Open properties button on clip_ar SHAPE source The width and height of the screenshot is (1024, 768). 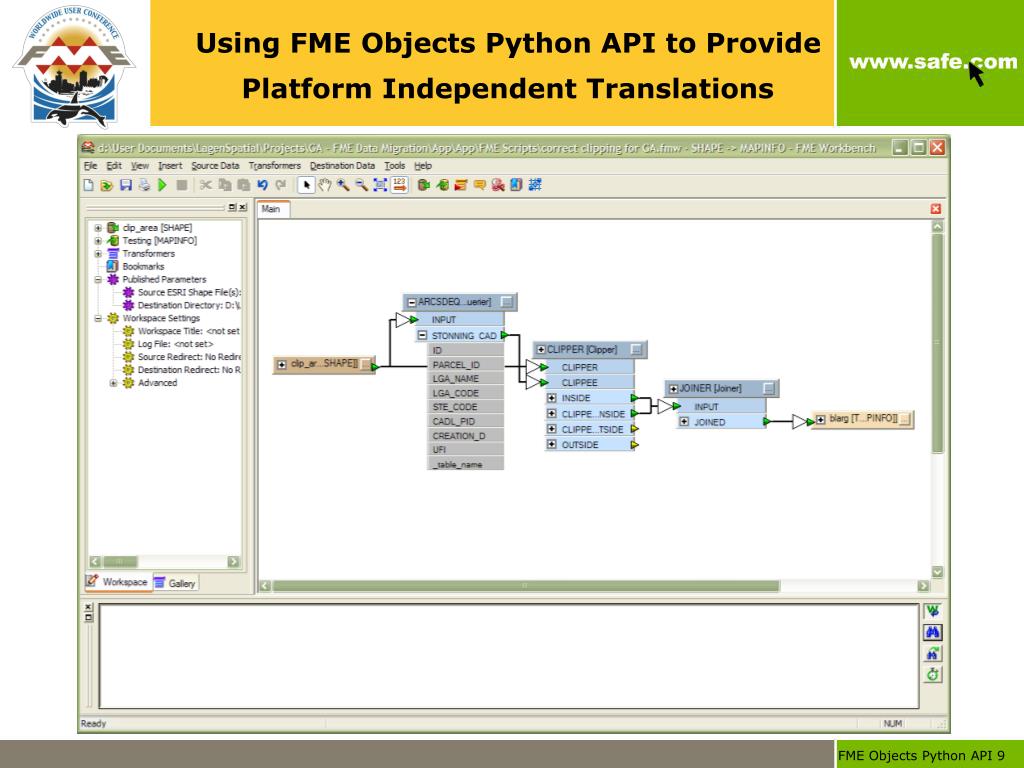pos(366,364)
